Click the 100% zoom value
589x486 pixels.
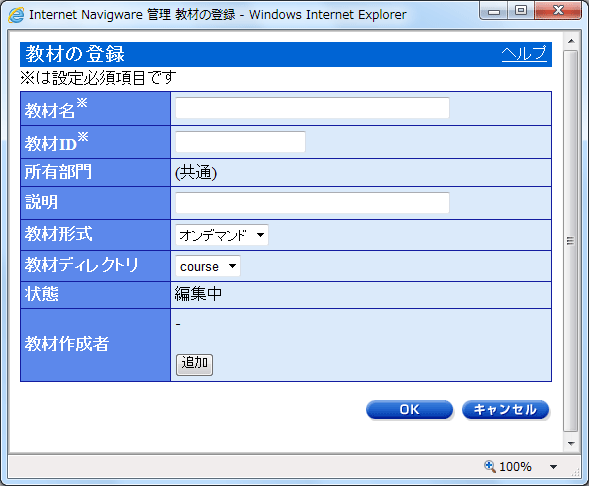[x=515, y=466]
